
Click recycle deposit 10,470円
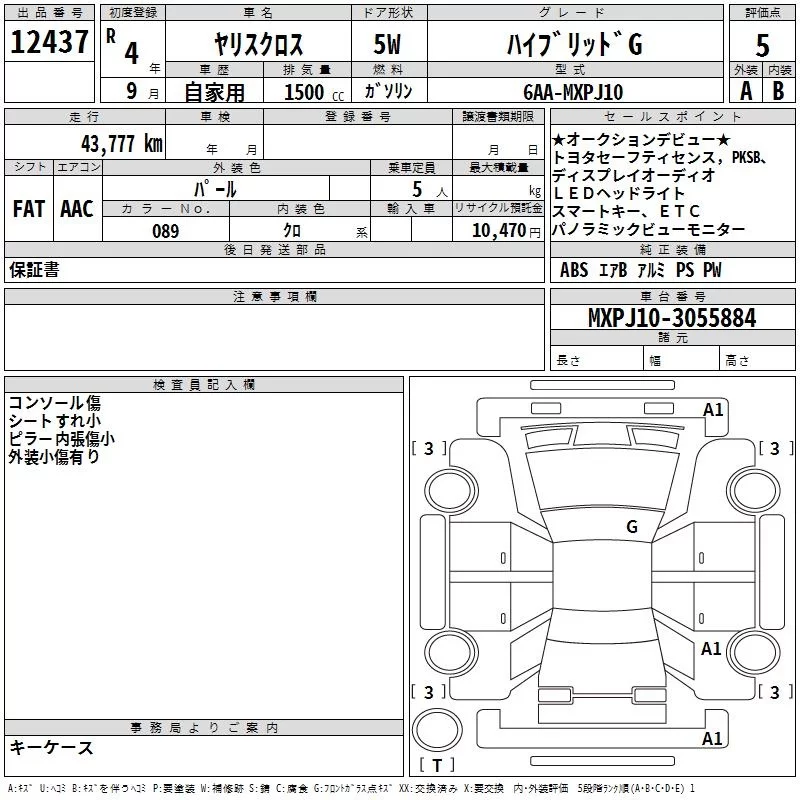point(506,231)
